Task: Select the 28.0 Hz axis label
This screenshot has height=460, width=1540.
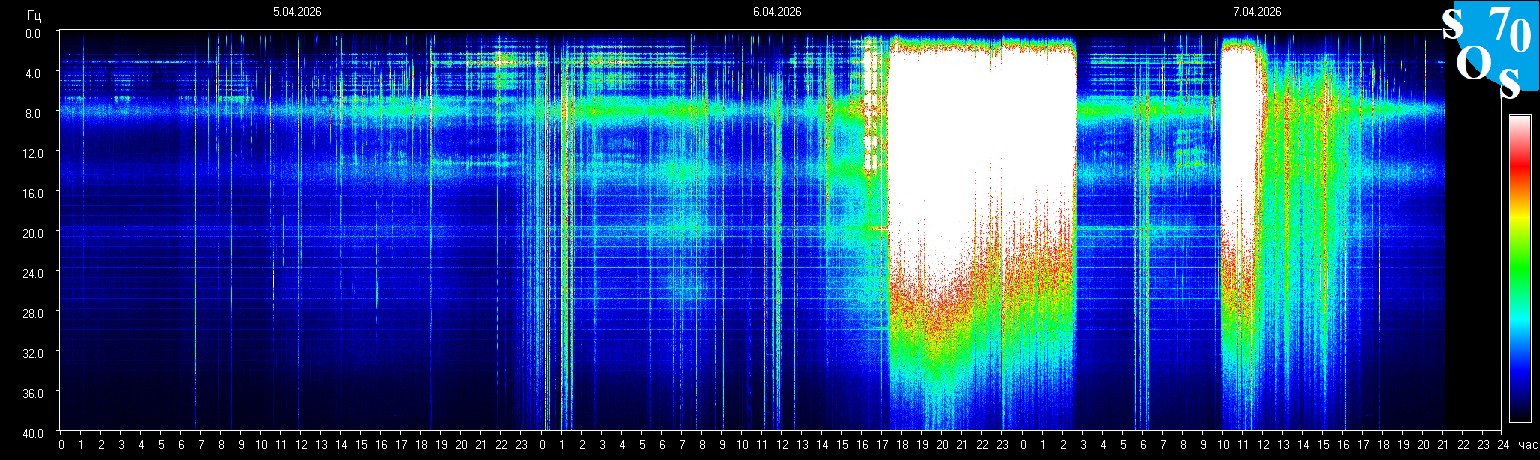Action: [35, 312]
